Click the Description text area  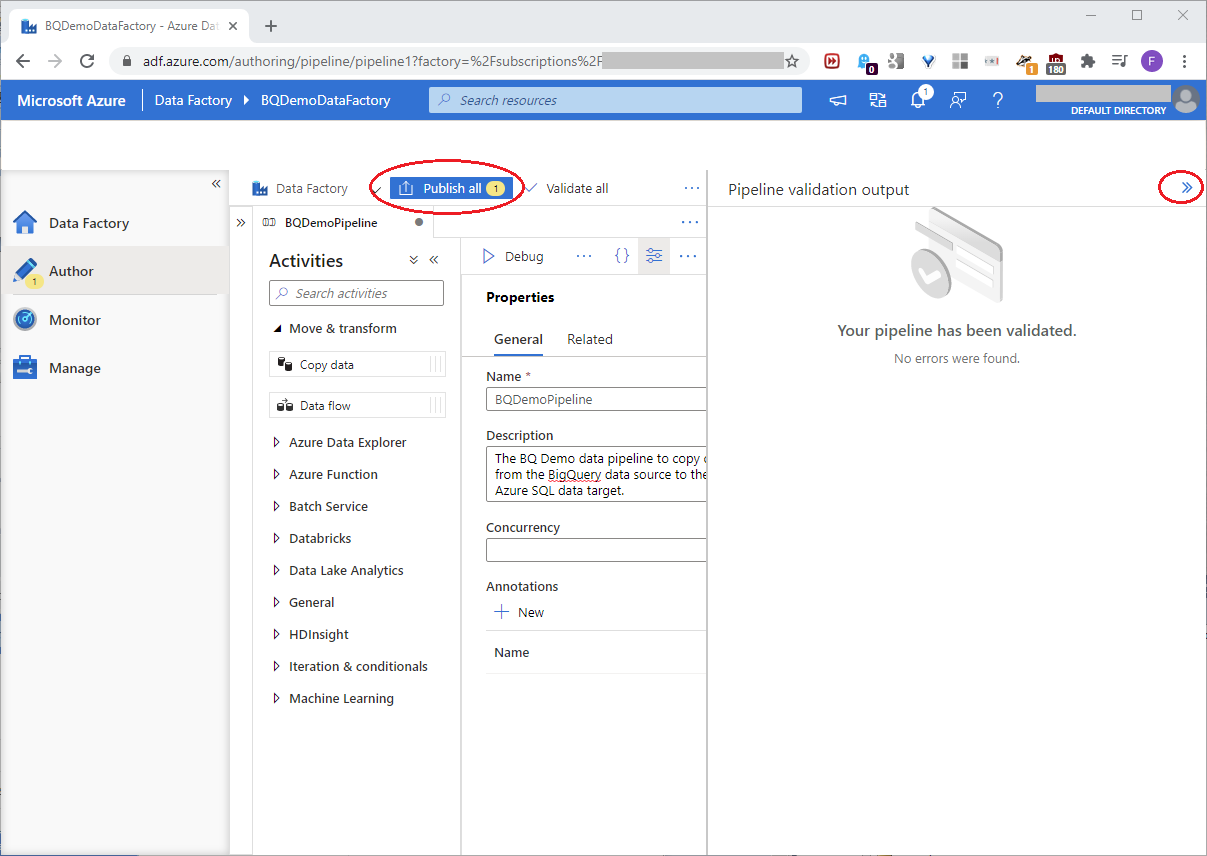tap(596, 474)
